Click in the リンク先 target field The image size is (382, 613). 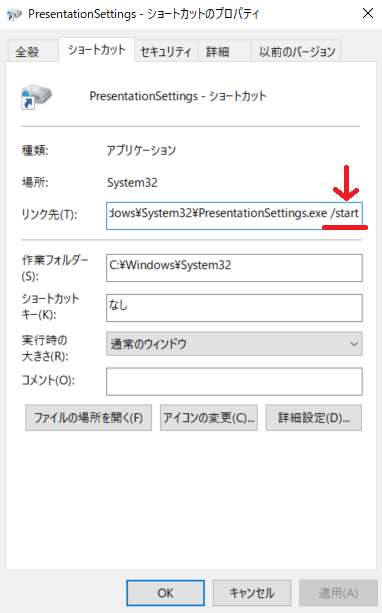(x=234, y=215)
